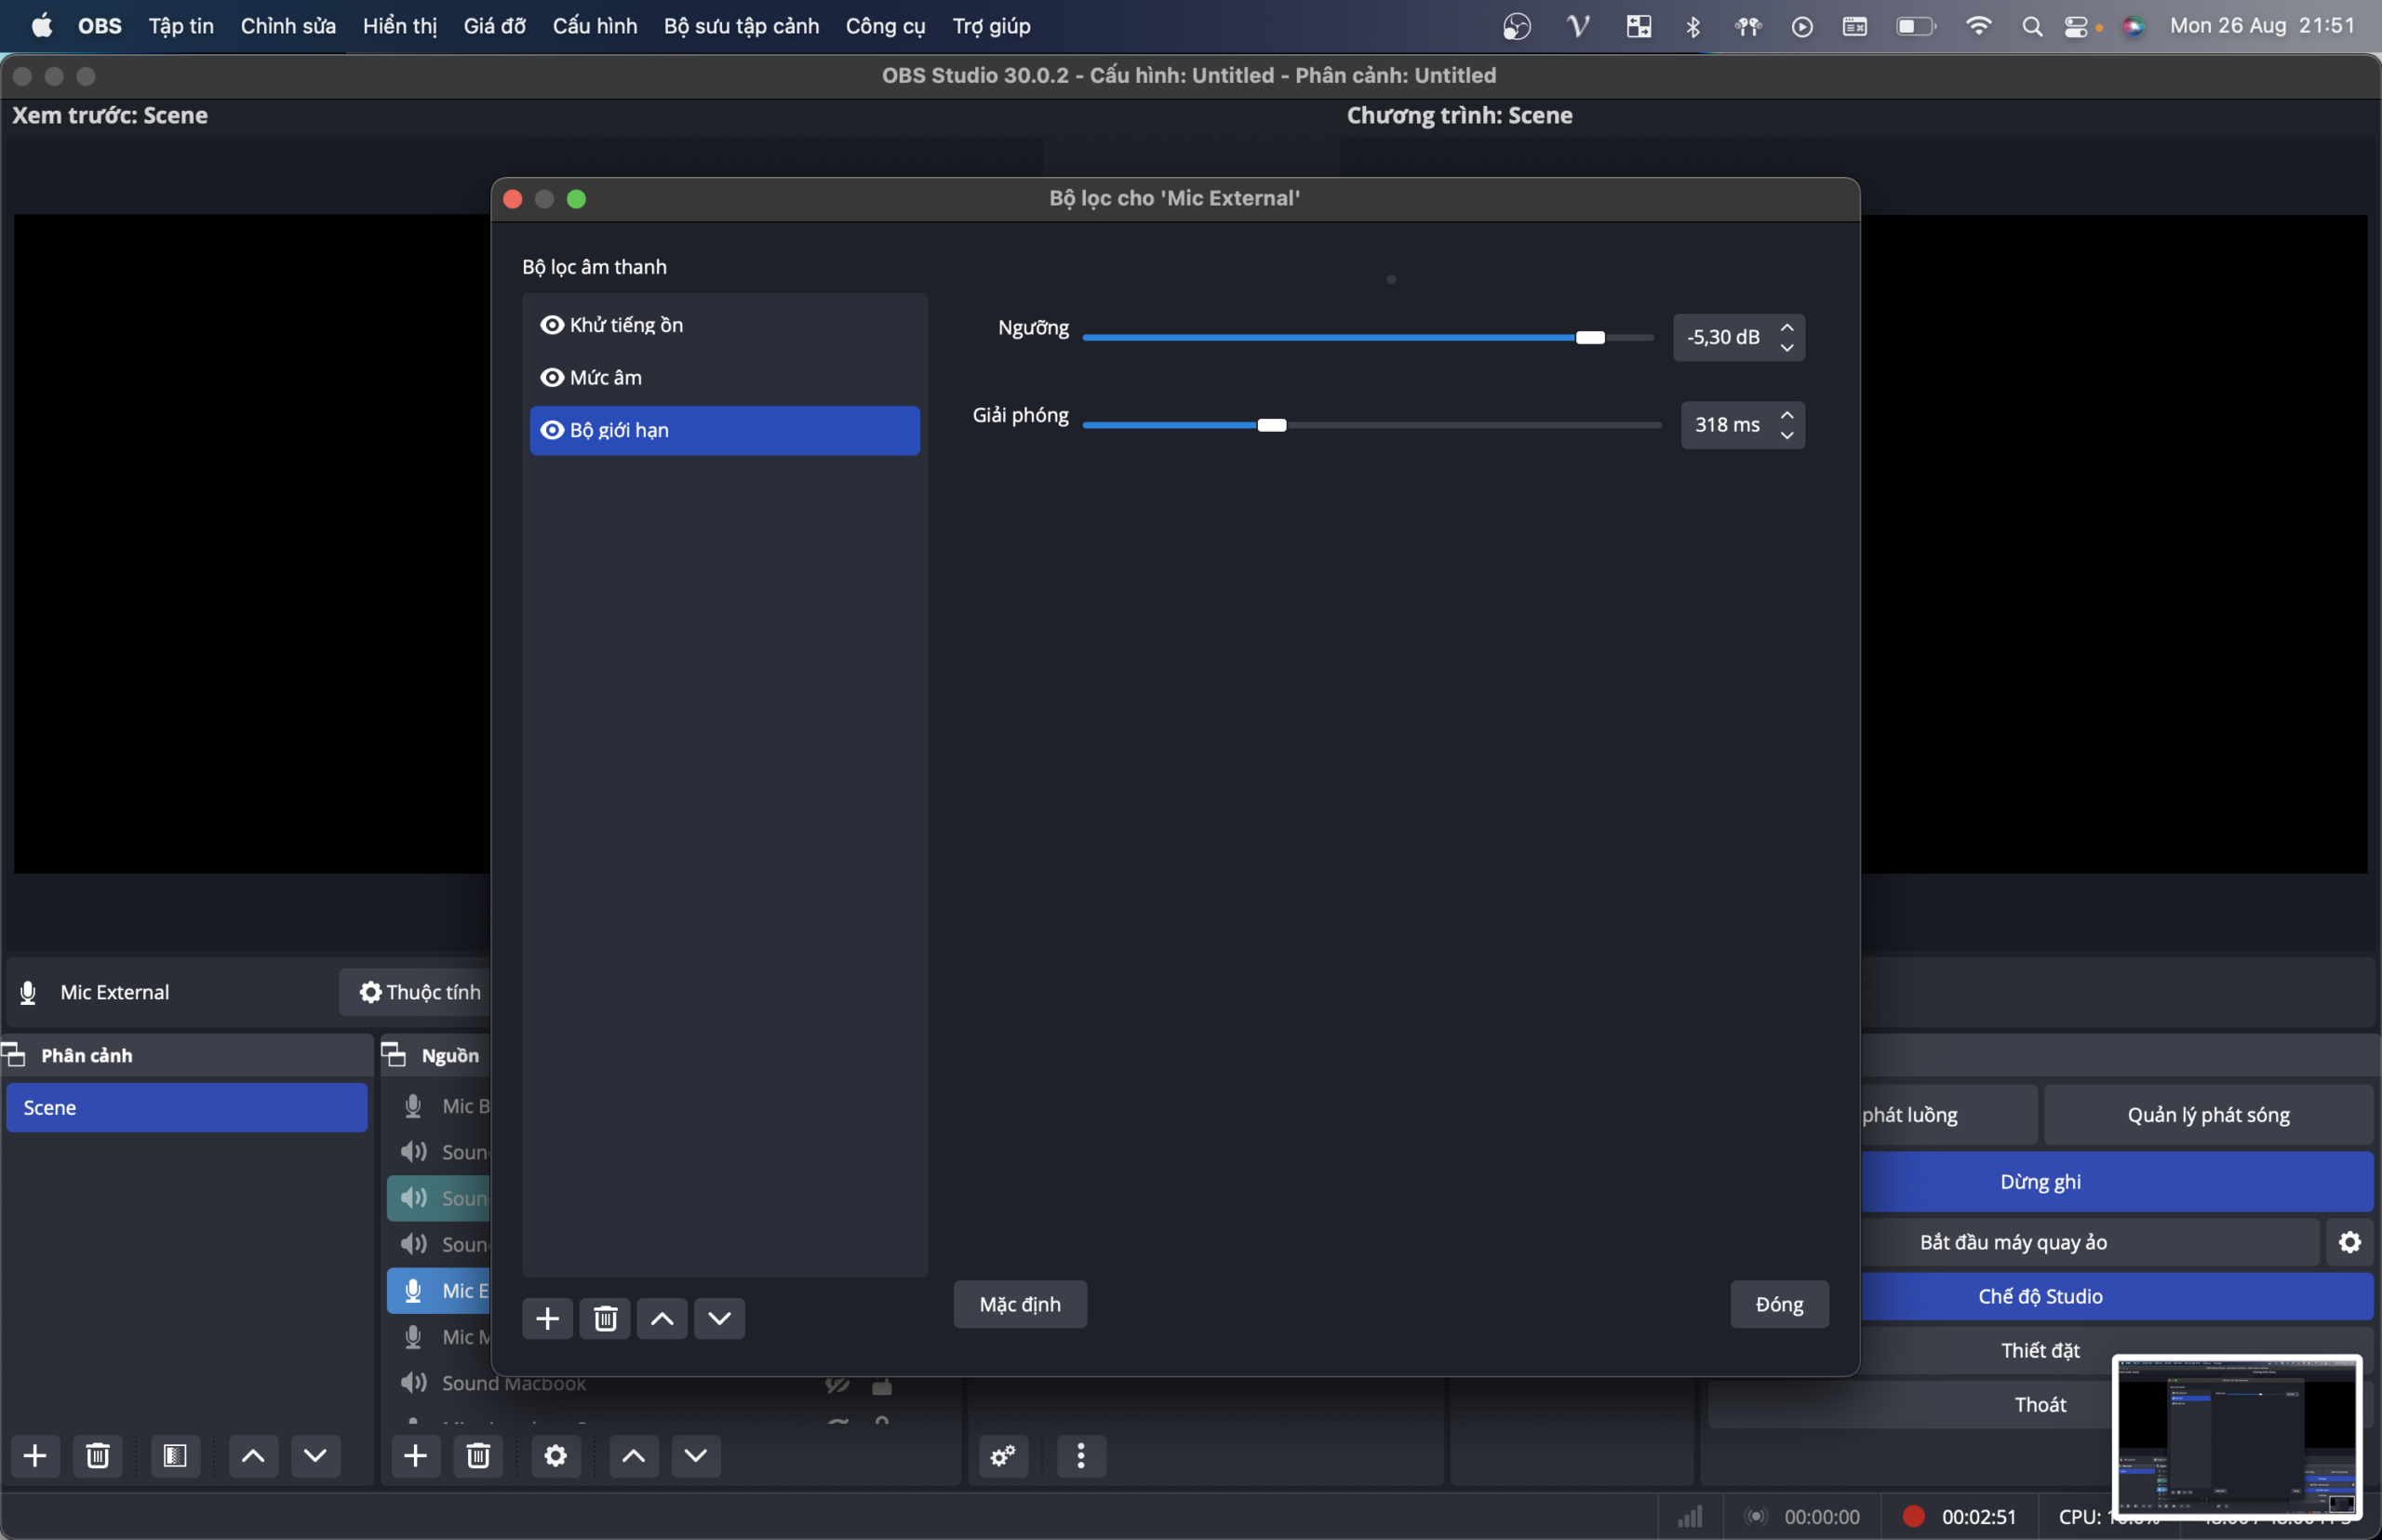Open Wi-Fi status in macOS menu bar

[1978, 26]
